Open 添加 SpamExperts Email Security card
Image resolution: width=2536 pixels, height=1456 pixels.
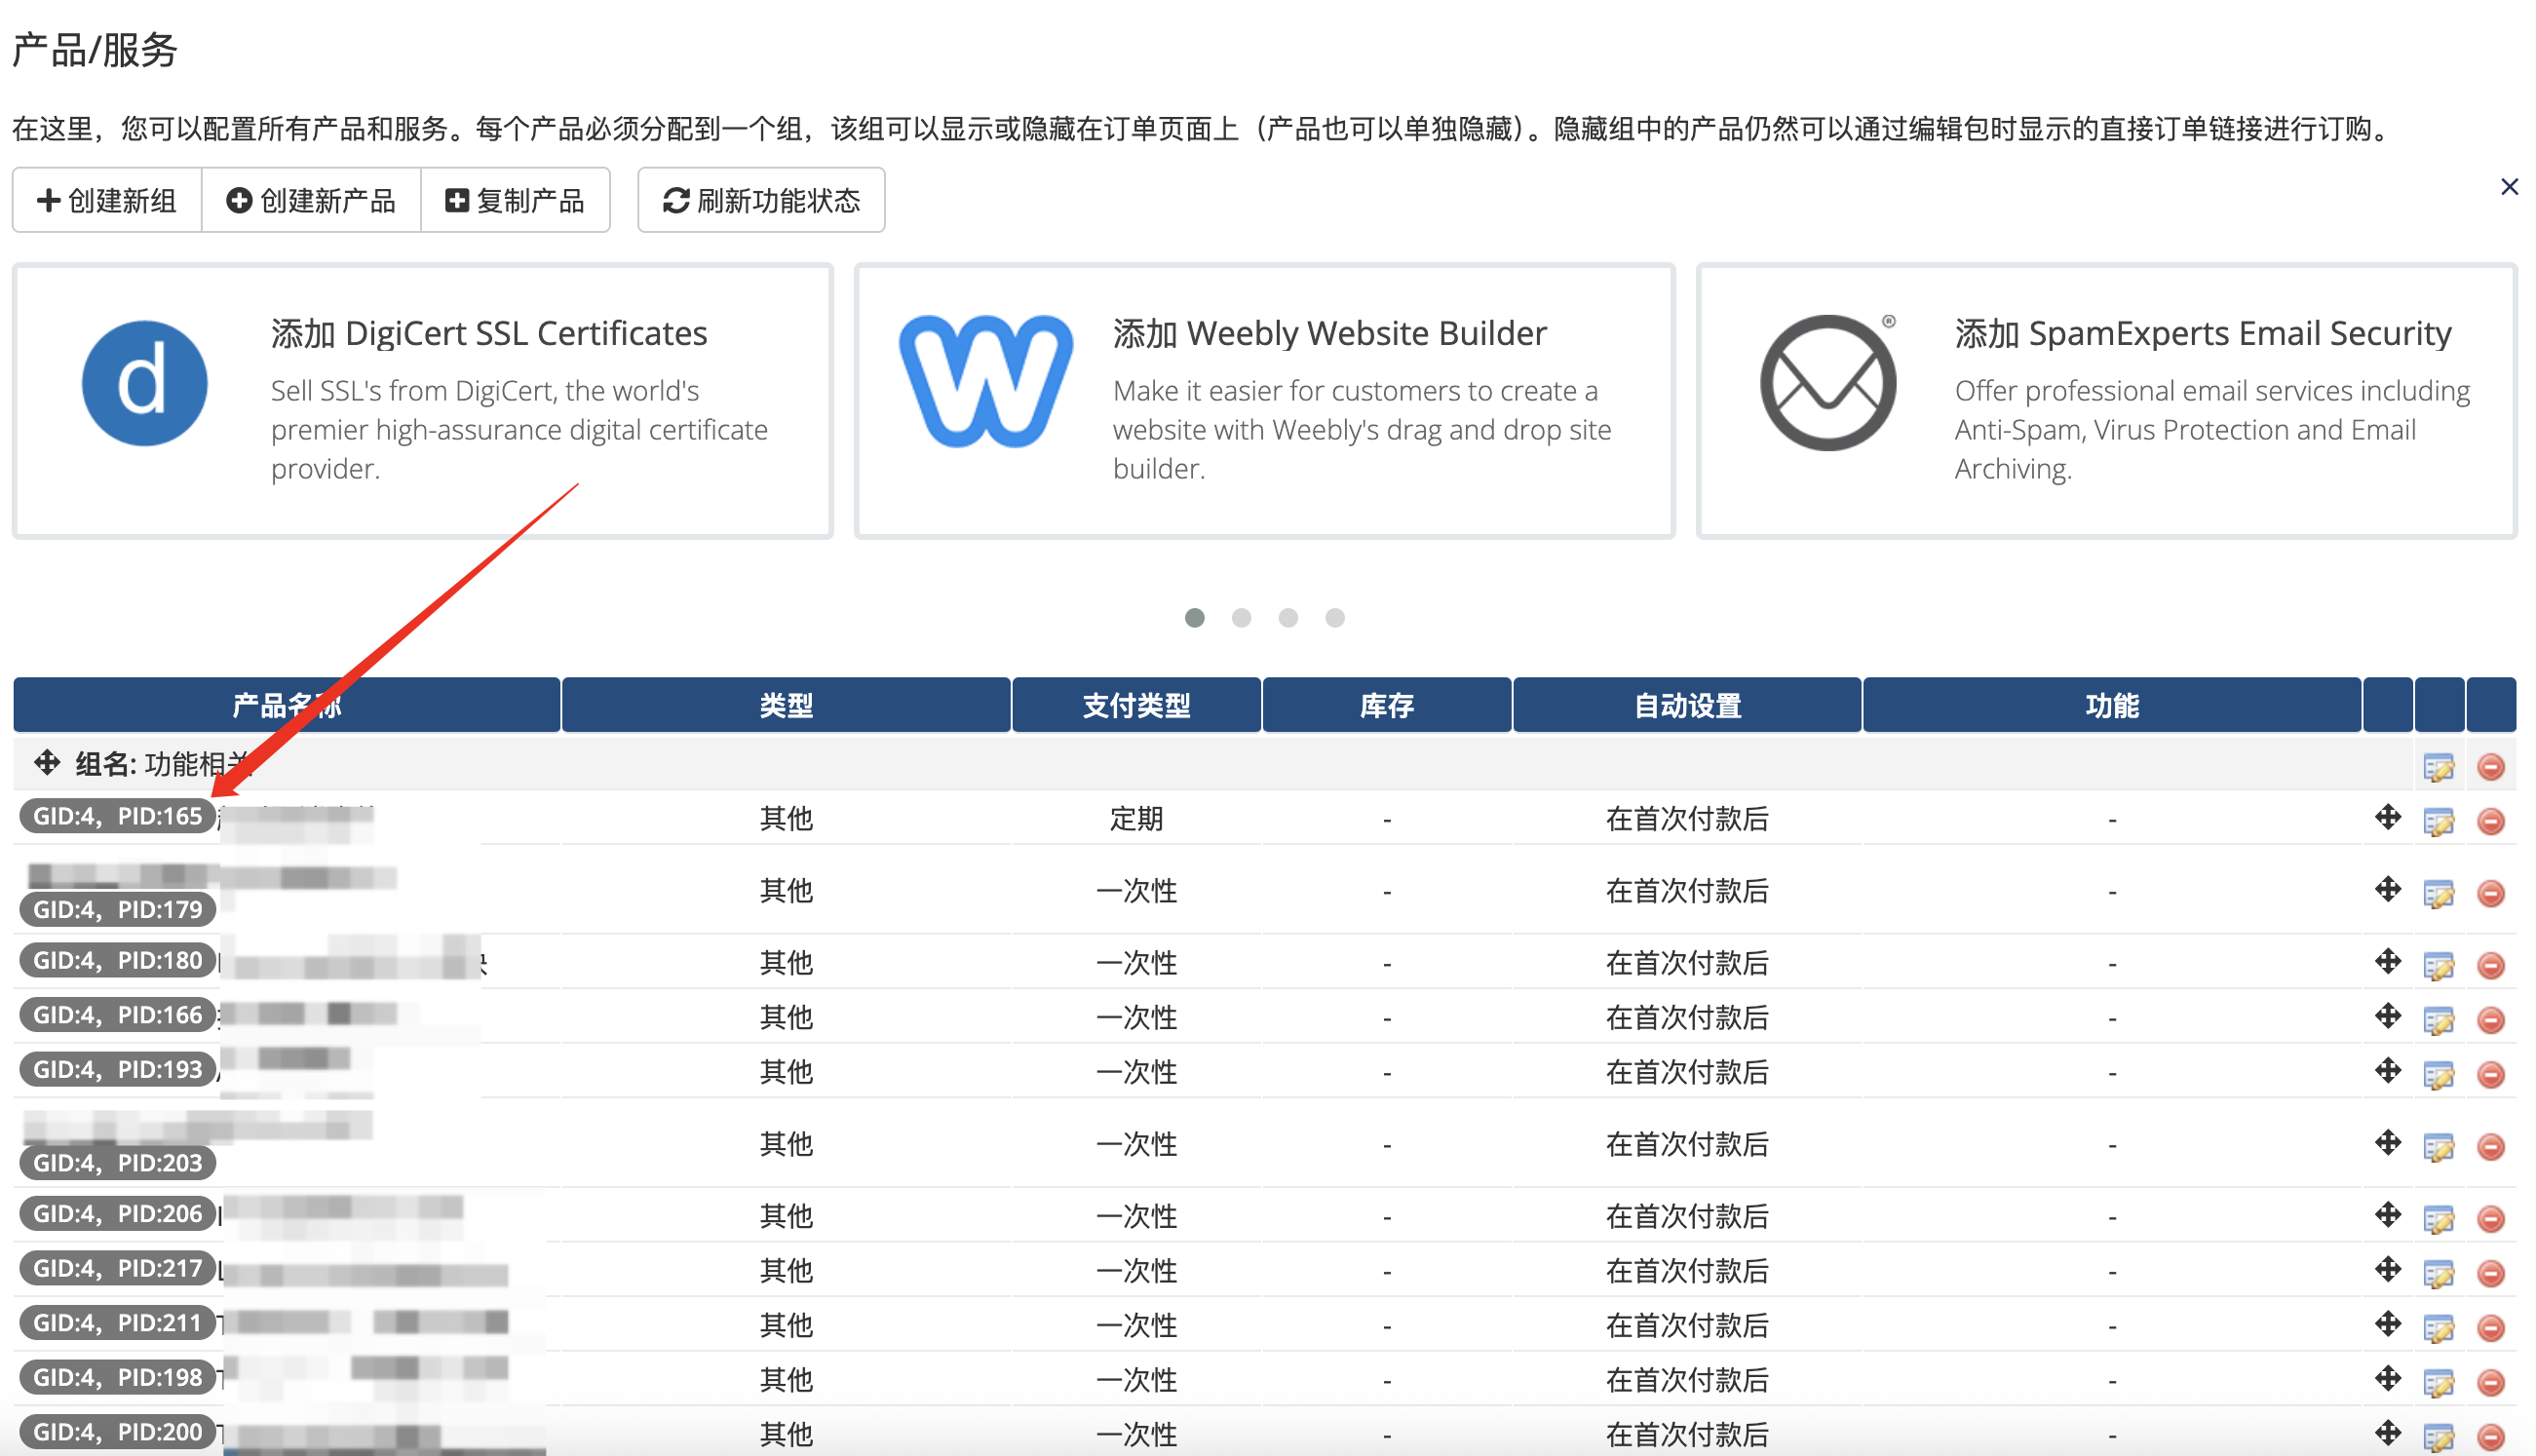[x=2202, y=334]
